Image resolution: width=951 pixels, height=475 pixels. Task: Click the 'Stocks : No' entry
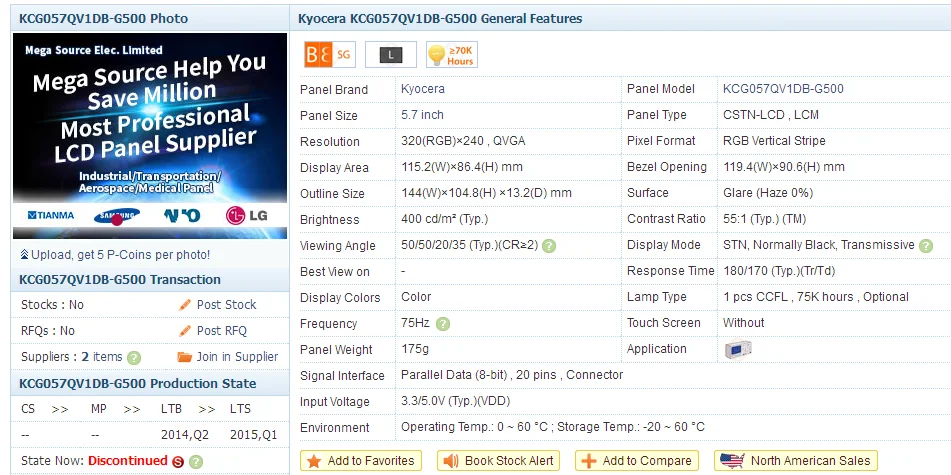(x=52, y=305)
